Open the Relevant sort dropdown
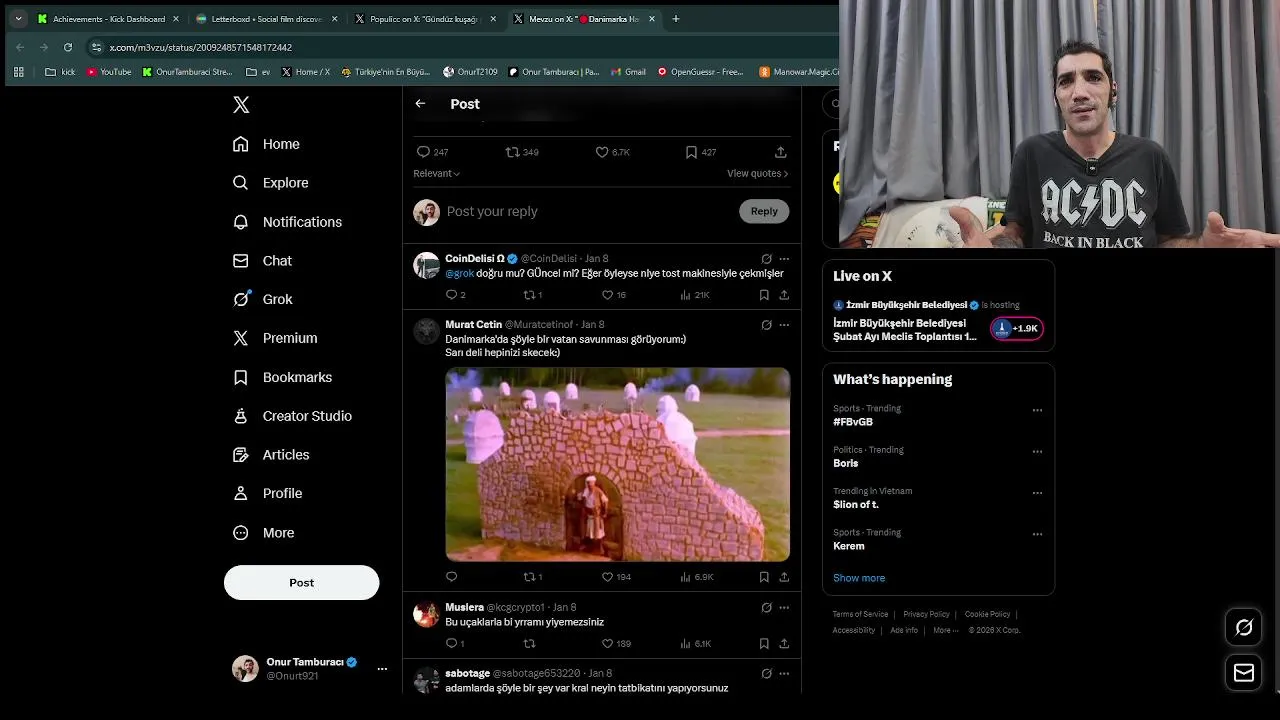The width and height of the screenshot is (1280, 720). click(x=436, y=173)
